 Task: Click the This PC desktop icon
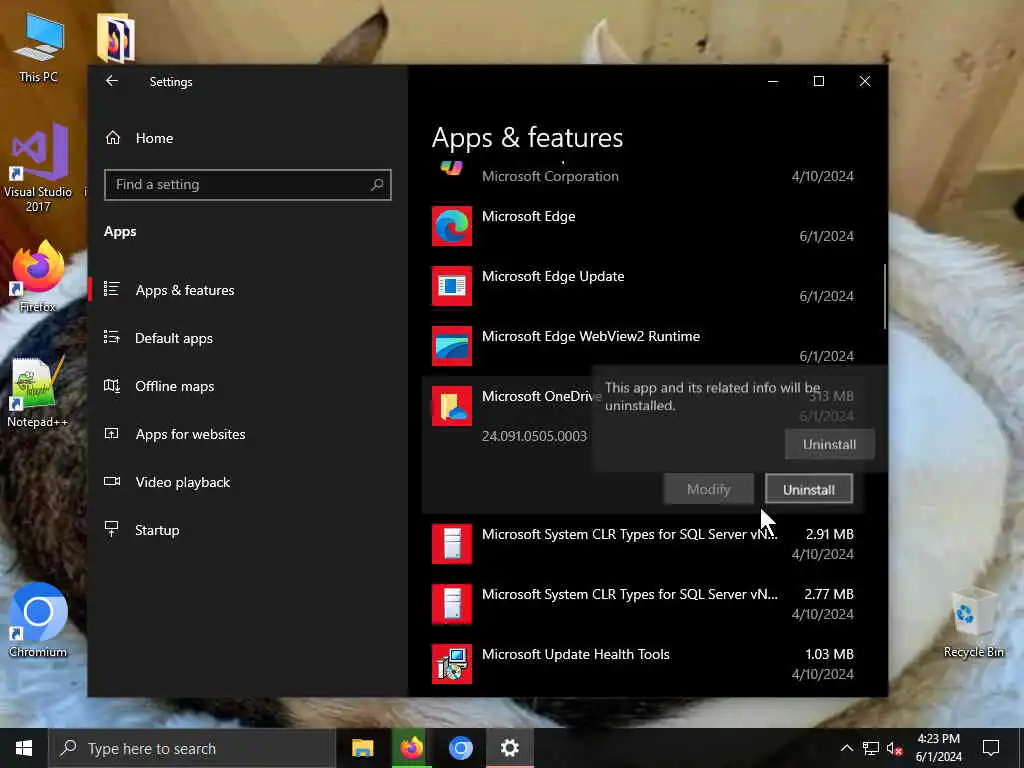[x=39, y=49]
